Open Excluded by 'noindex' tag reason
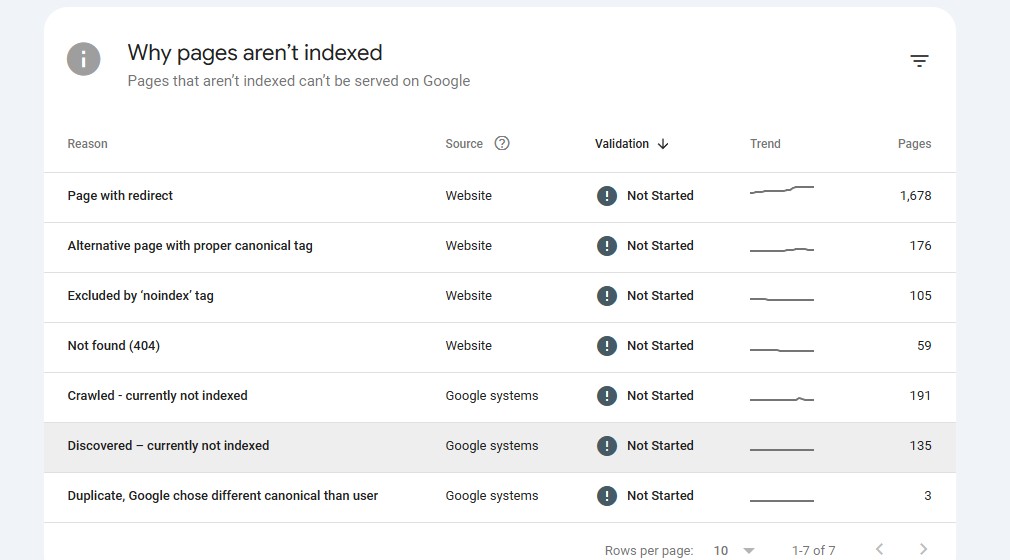The image size is (1010, 560). coord(140,296)
